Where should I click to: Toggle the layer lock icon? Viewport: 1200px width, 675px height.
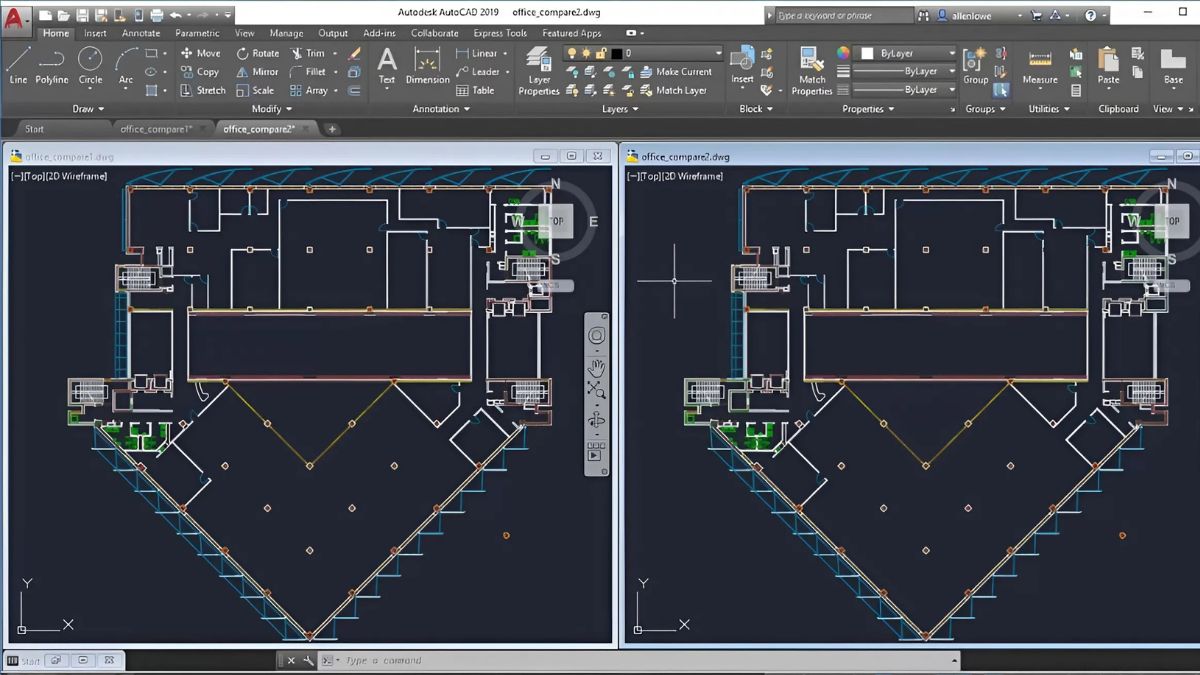pos(600,53)
